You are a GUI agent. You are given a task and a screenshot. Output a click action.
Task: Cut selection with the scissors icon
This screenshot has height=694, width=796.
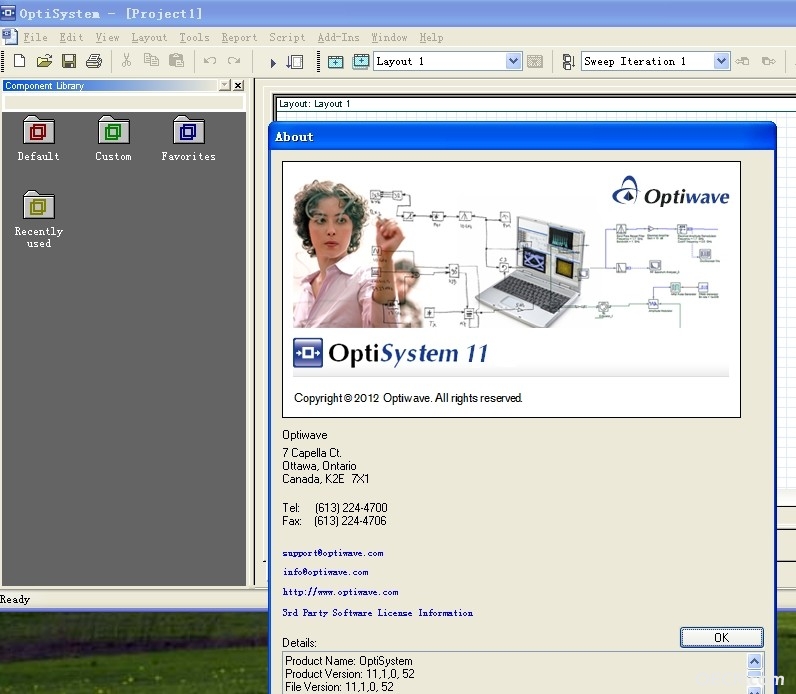(126, 61)
